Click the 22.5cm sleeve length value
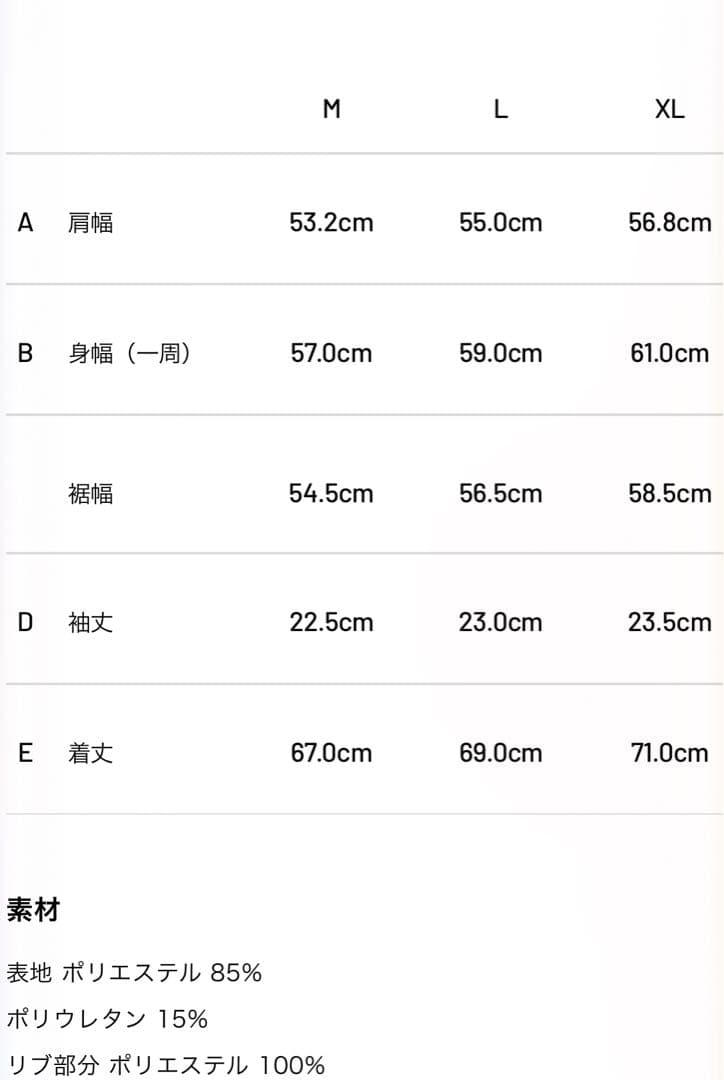Screen dimensions: 724x1080 click(x=331, y=622)
